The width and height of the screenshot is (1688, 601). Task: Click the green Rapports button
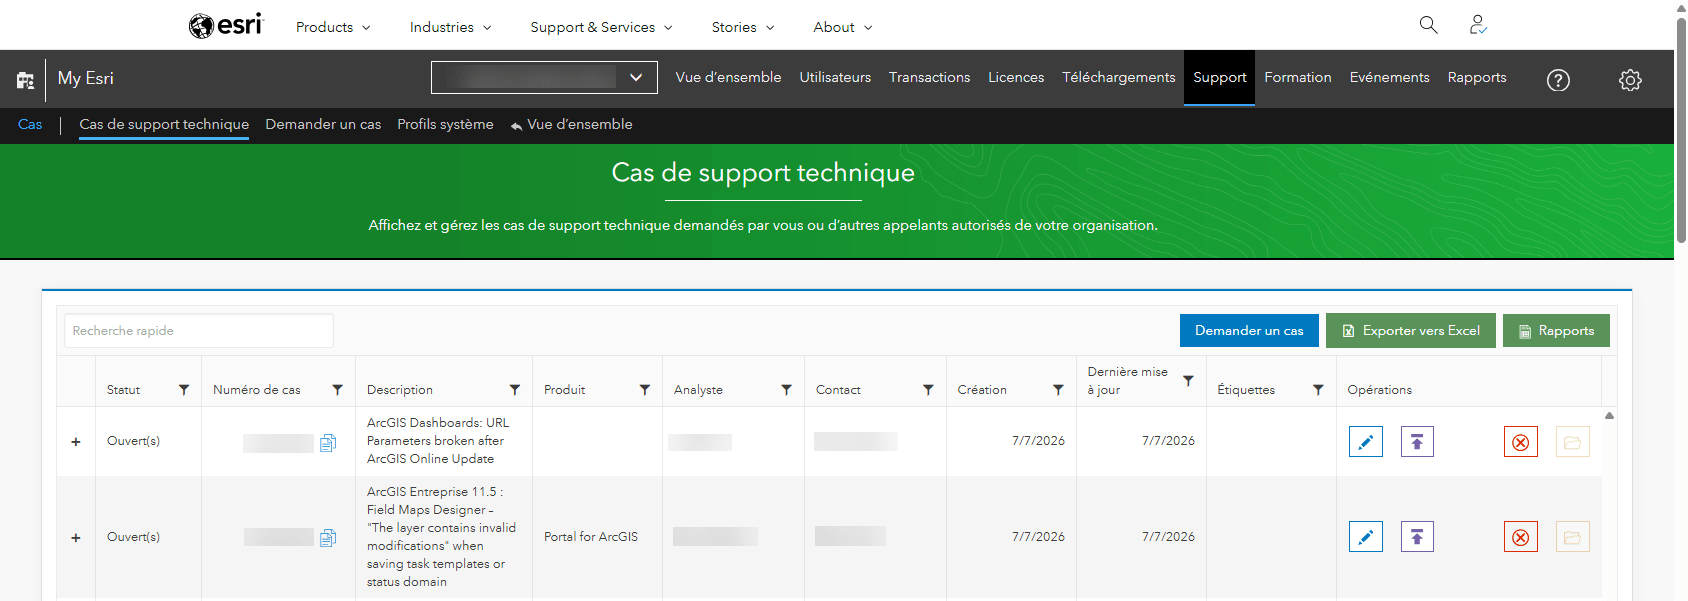(1556, 331)
